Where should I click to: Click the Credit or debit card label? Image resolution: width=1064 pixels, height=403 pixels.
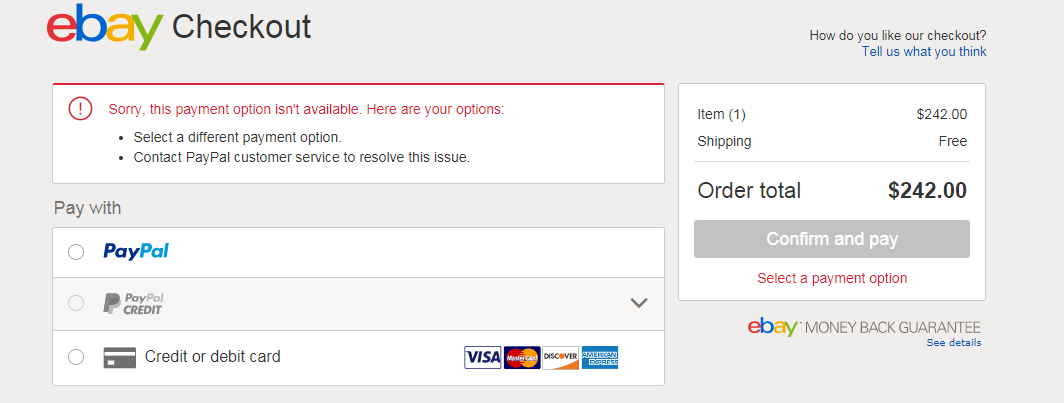pyautogui.click(x=213, y=356)
